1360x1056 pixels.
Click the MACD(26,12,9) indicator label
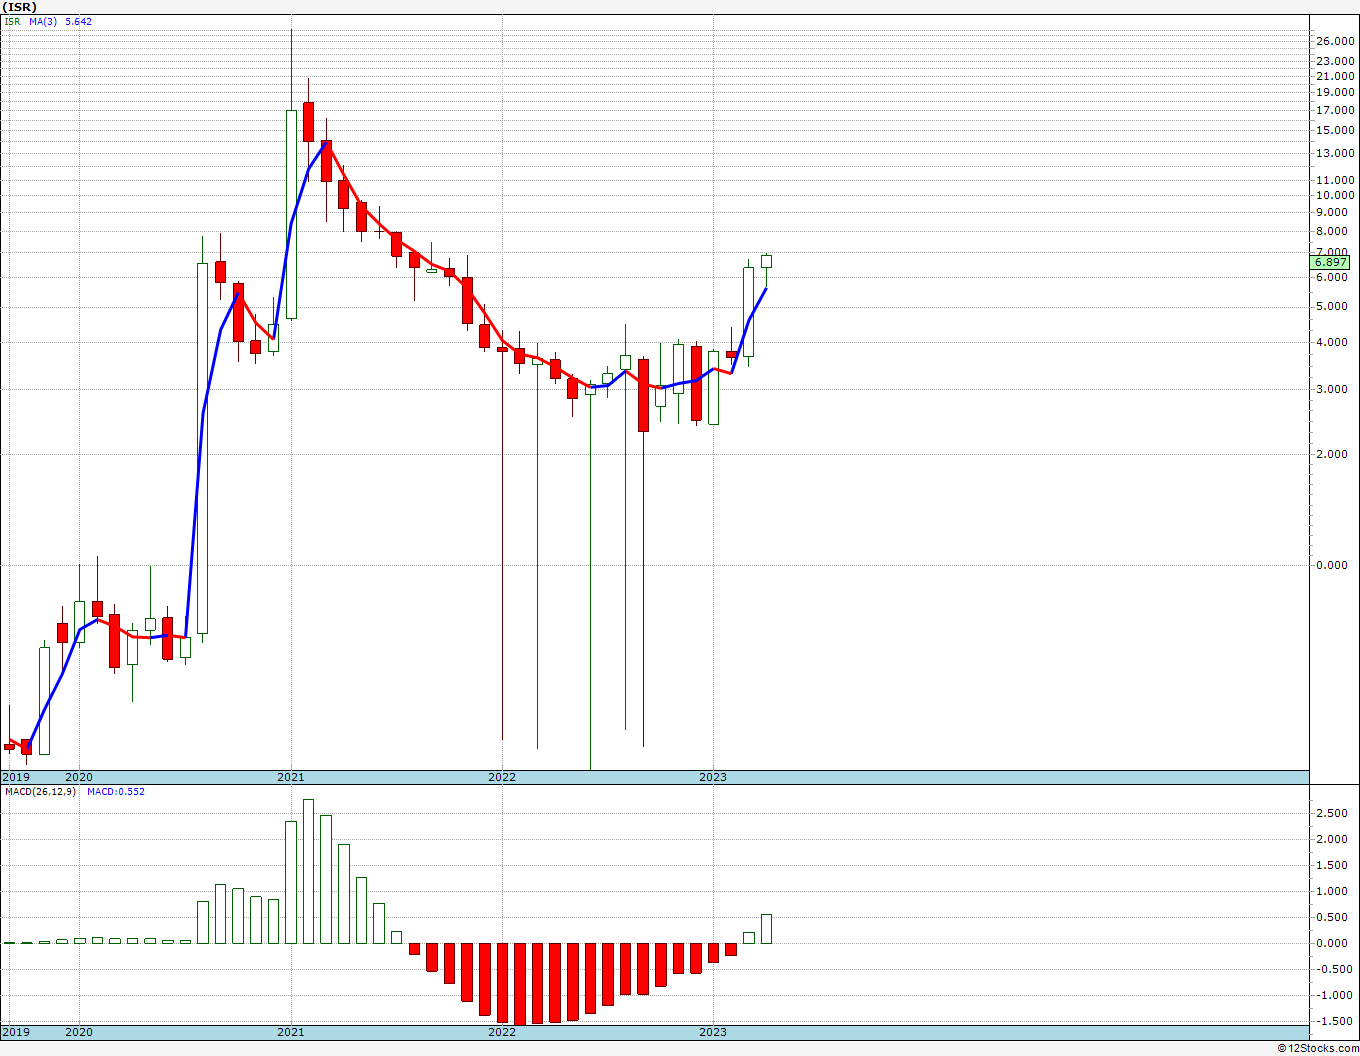(40, 792)
